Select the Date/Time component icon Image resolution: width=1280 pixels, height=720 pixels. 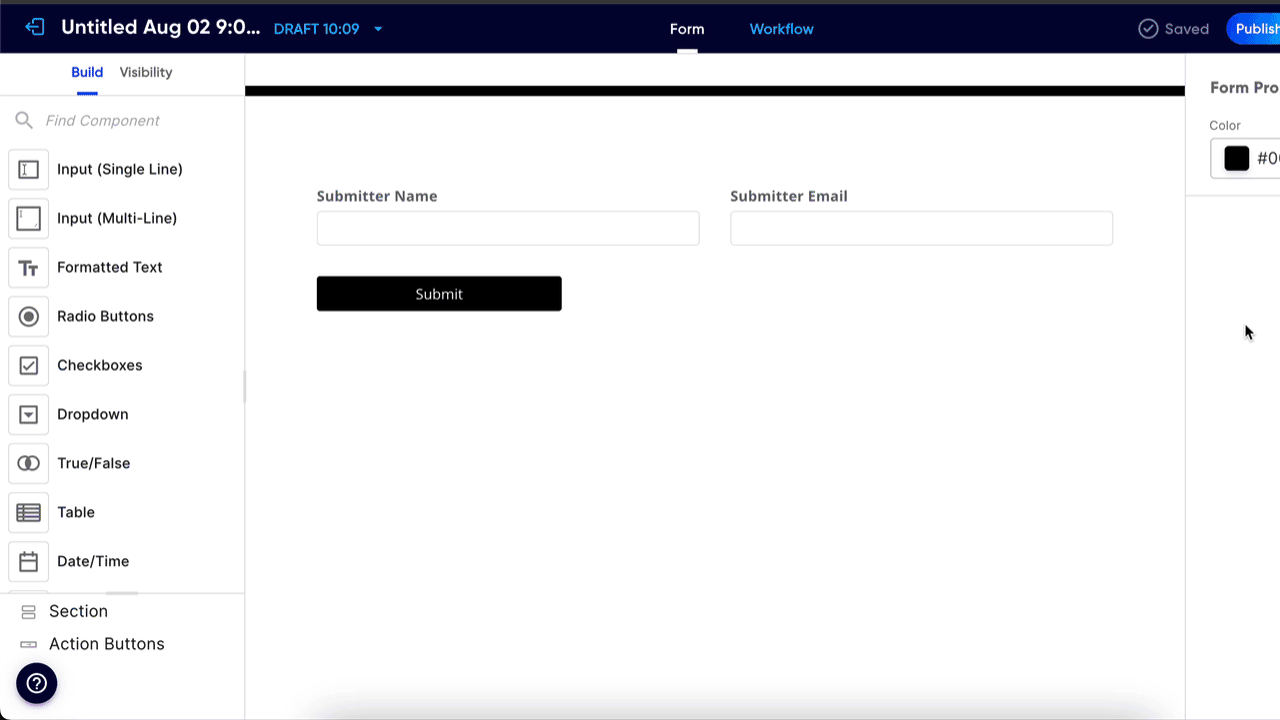(29, 562)
